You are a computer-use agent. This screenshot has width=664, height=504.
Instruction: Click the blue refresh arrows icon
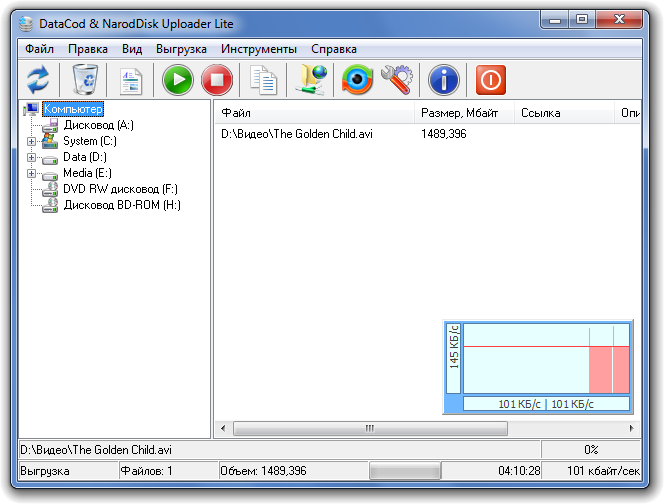click(37, 79)
